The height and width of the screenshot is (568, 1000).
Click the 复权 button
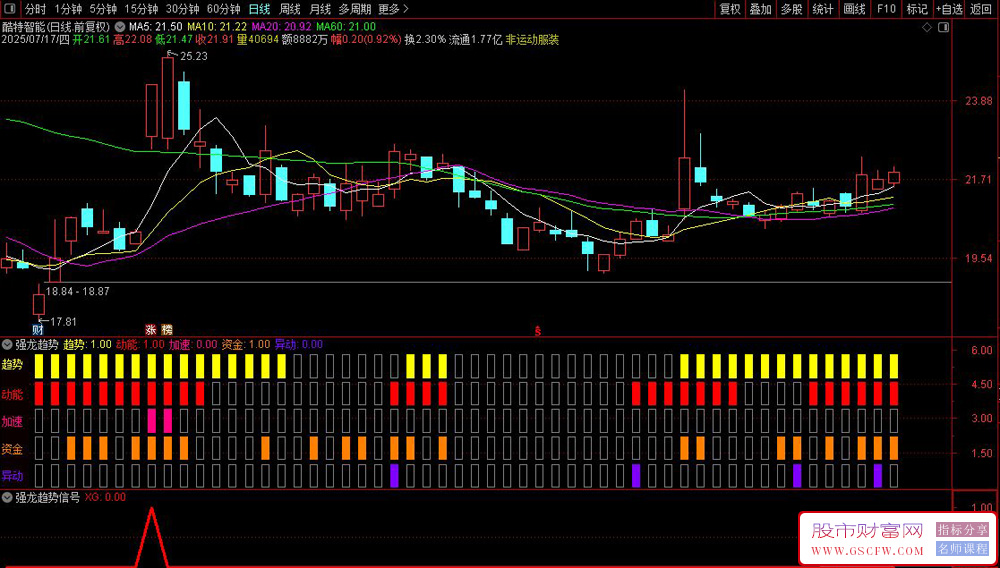point(730,9)
